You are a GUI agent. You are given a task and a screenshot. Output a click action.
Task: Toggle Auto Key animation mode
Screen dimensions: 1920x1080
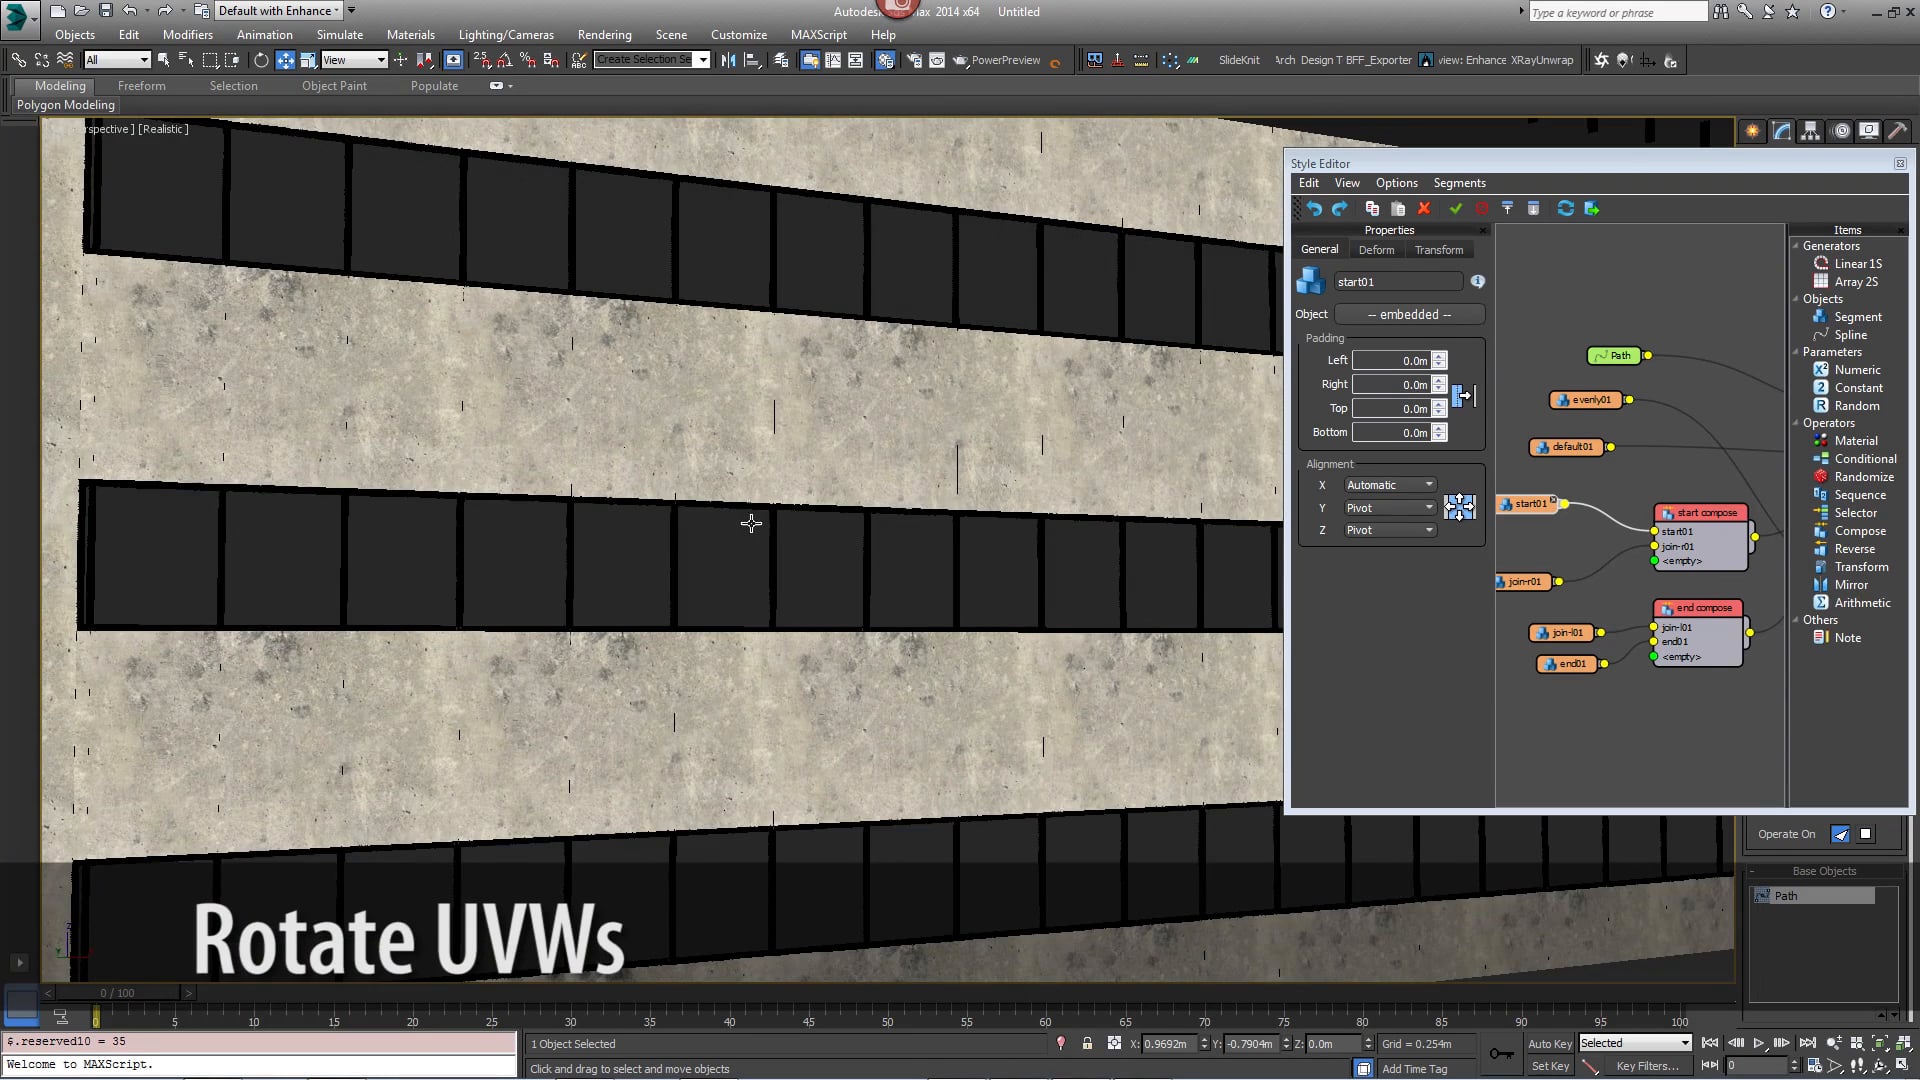pyautogui.click(x=1549, y=1043)
